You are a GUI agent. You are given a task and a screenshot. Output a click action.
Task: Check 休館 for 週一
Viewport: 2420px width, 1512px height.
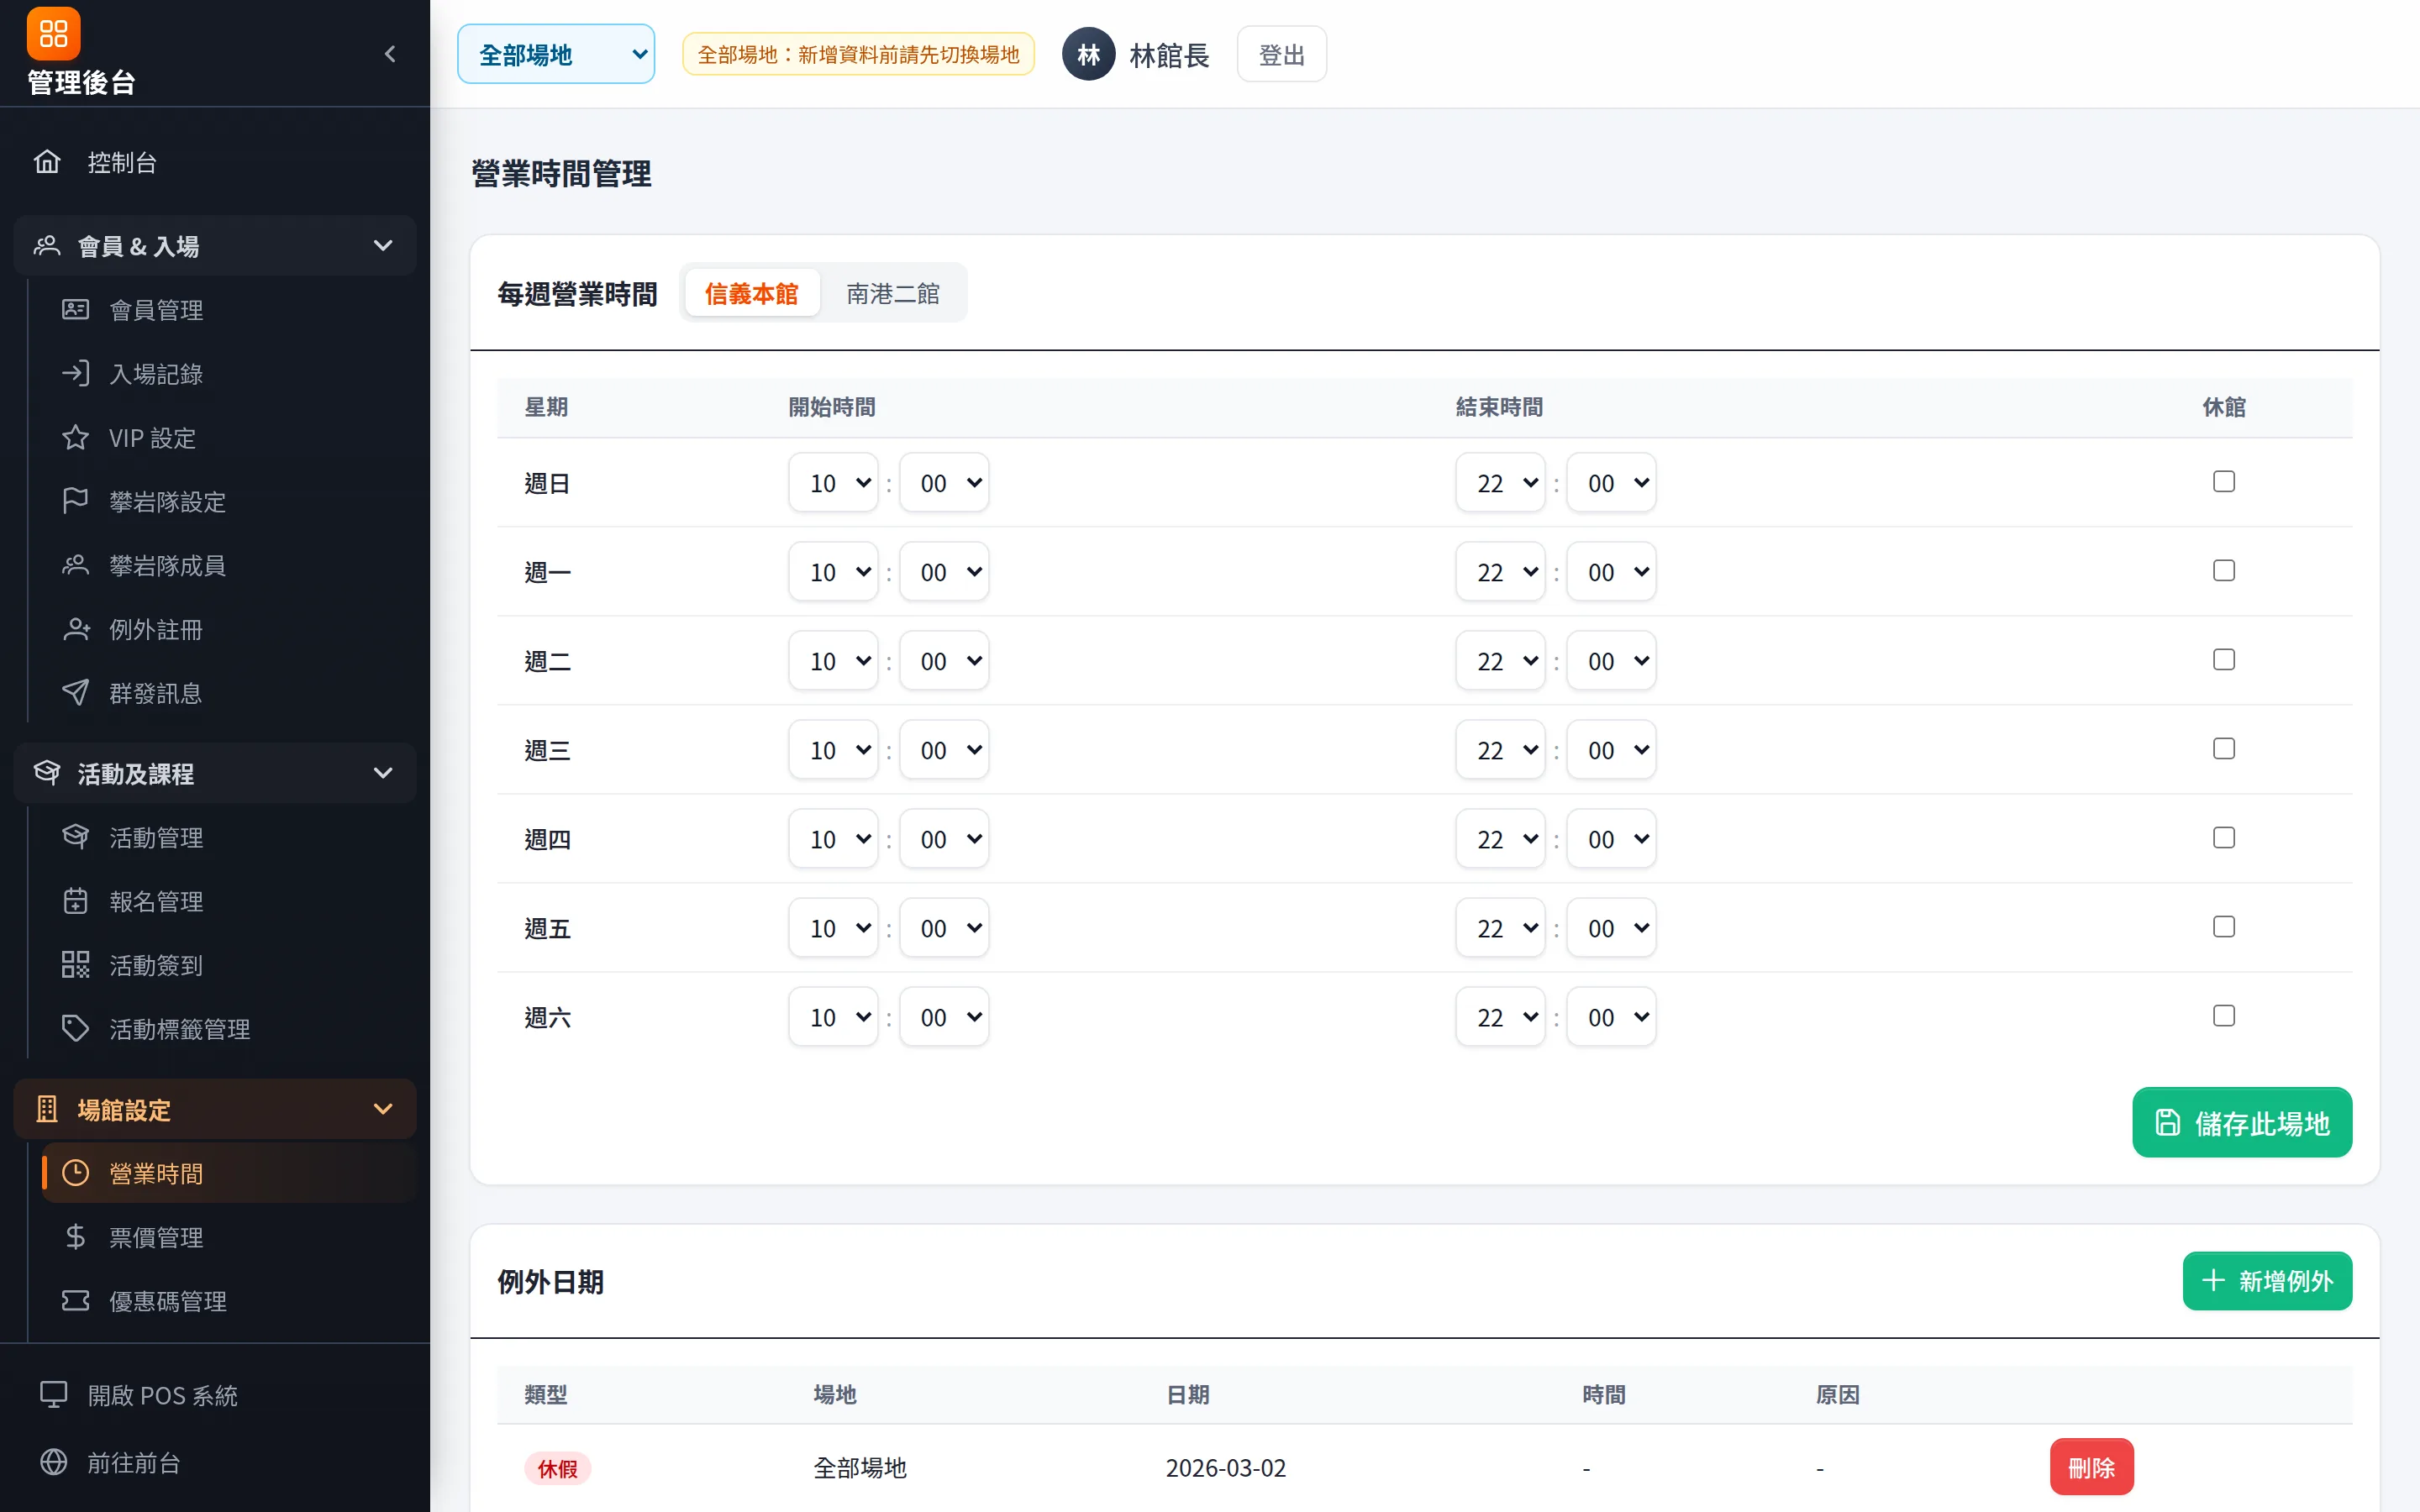point(2223,571)
